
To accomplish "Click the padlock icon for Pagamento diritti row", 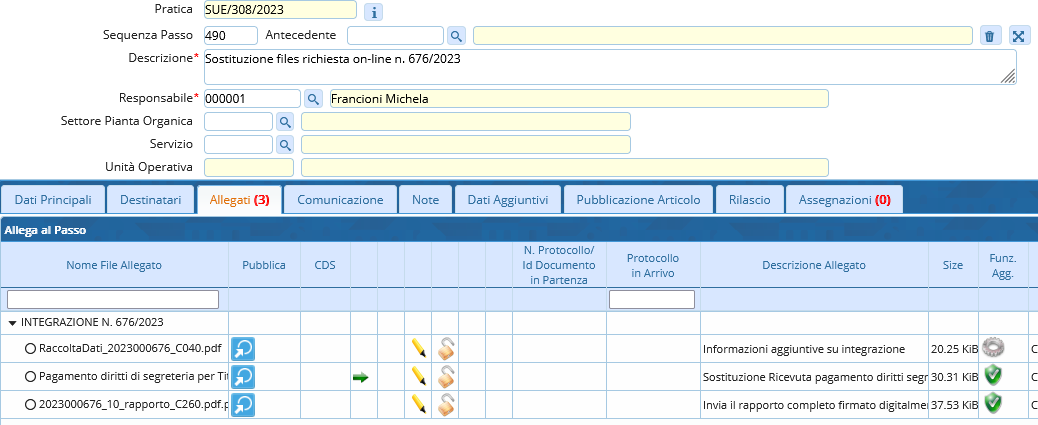I will tap(446, 376).
